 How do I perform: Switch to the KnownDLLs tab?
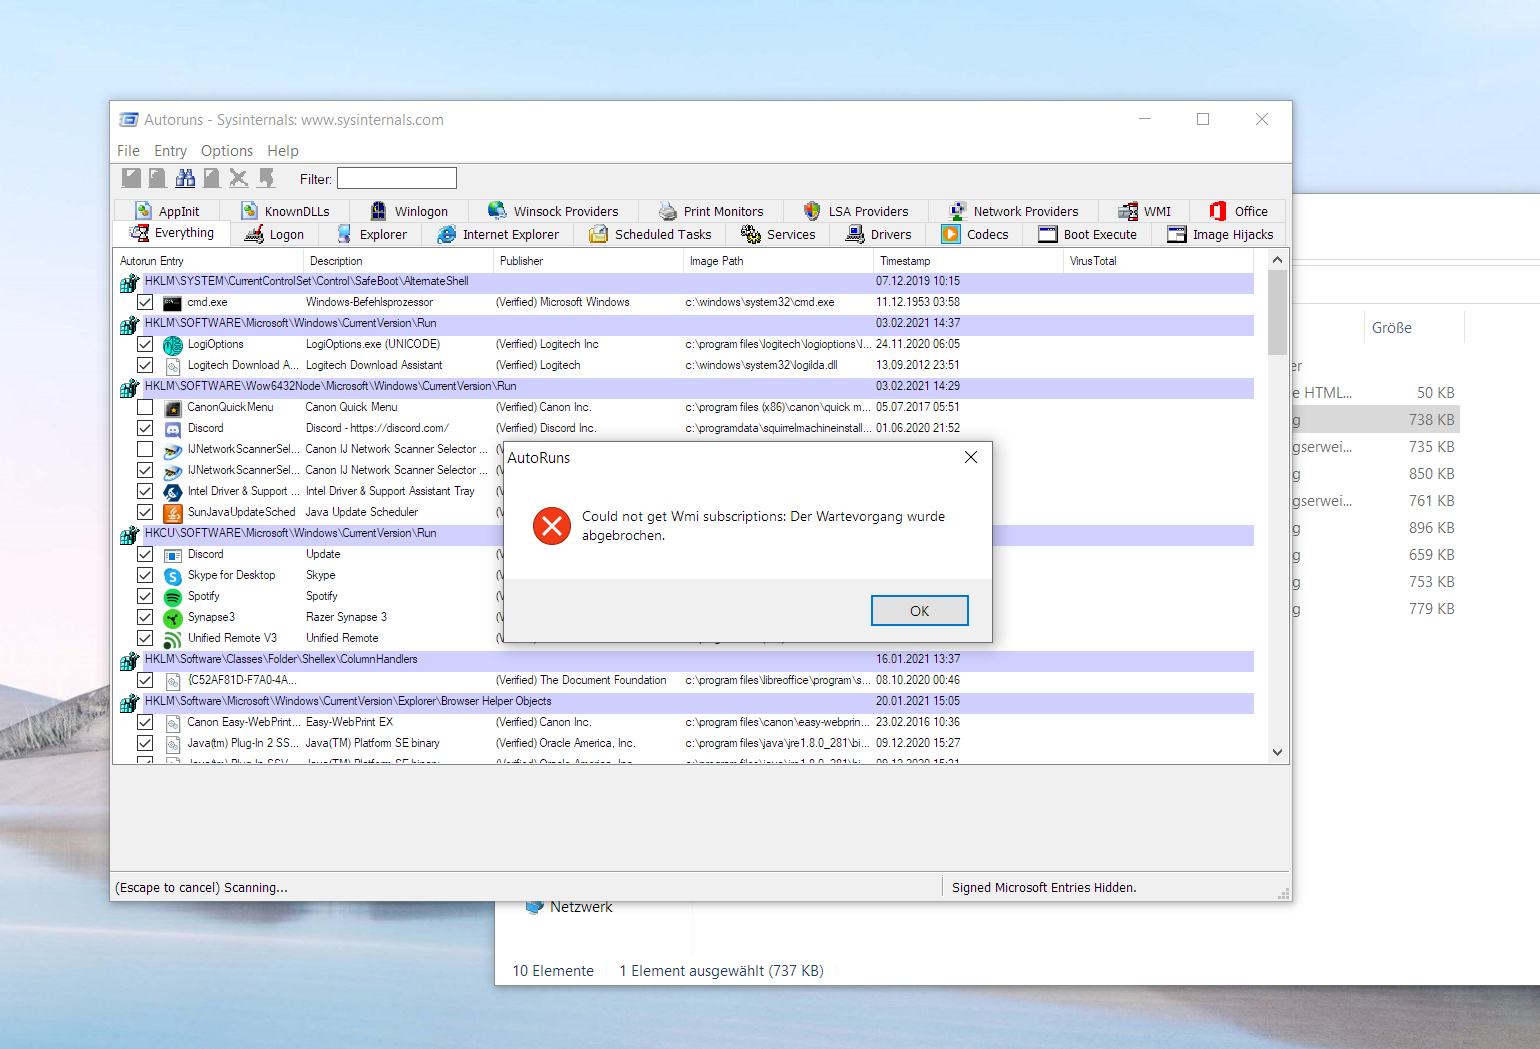pyautogui.click(x=285, y=212)
